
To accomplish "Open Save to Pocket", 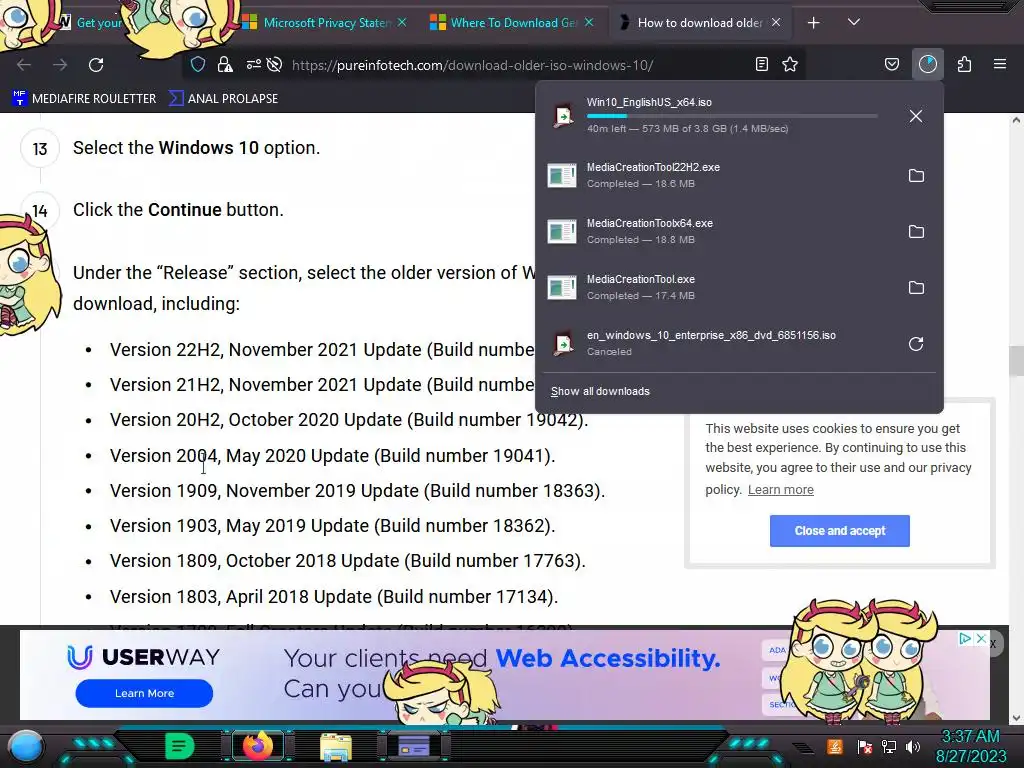I will coord(891,64).
